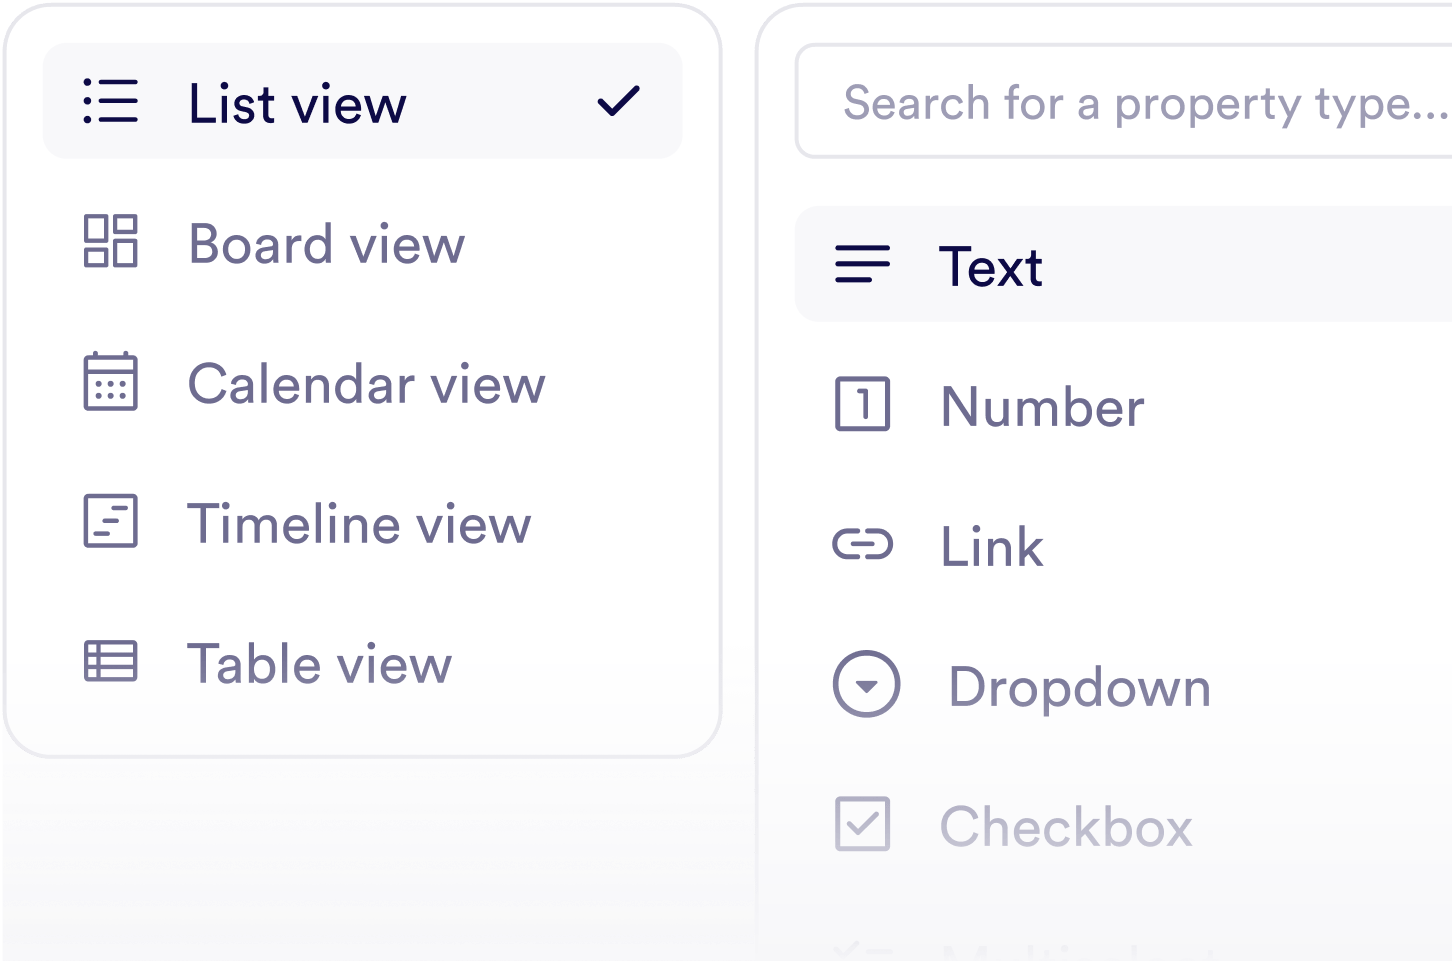Image resolution: width=1452 pixels, height=961 pixels.
Task: Open the Calendar view via its calendar icon
Action: tap(111, 382)
